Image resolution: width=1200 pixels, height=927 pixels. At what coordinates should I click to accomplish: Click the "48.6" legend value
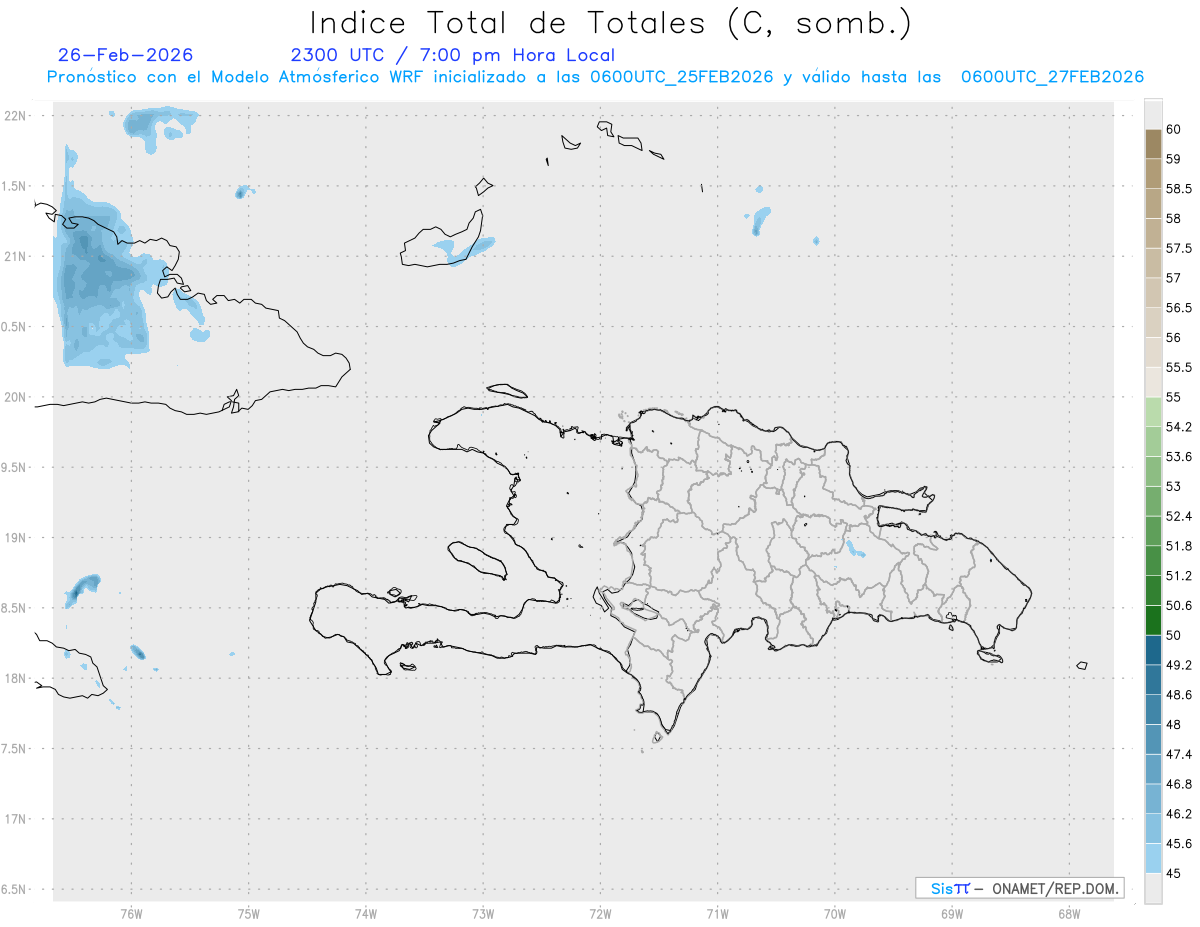tap(1178, 695)
